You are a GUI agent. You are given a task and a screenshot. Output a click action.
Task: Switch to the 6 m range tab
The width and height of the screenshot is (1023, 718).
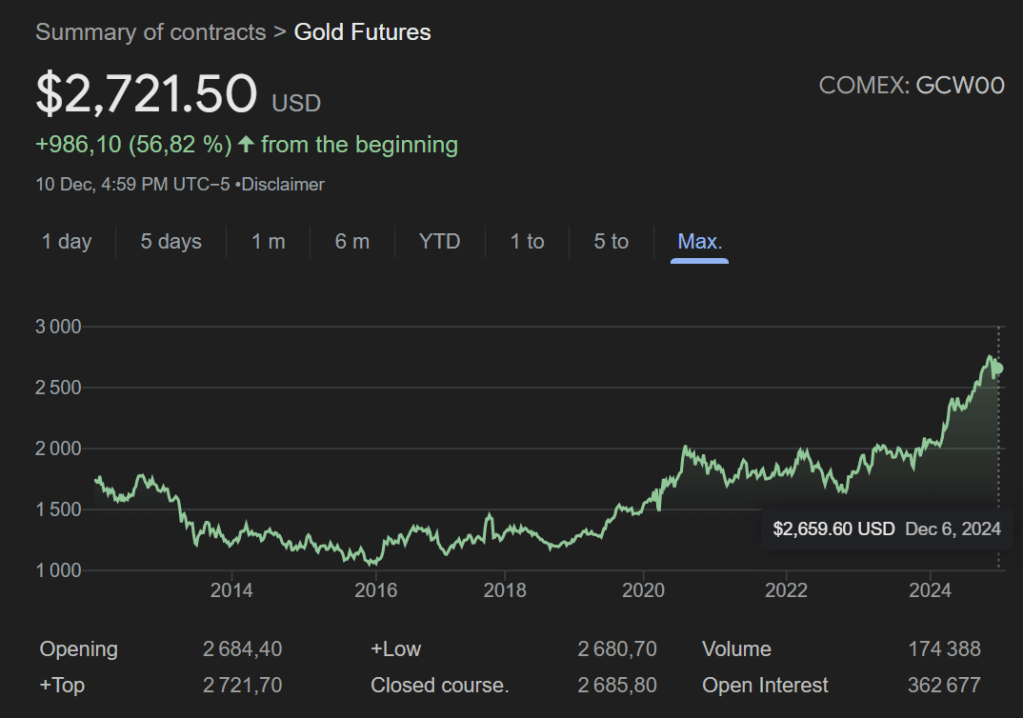(x=352, y=241)
